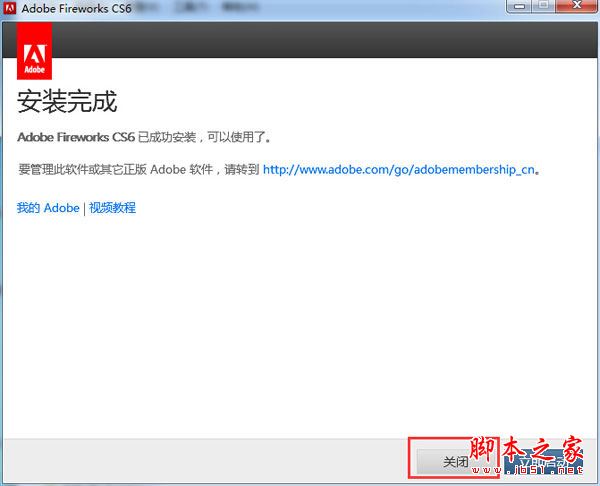The height and width of the screenshot is (486, 600).
Task: Maximize the Adobe Fireworks CS6 installer window
Action: point(543,6)
